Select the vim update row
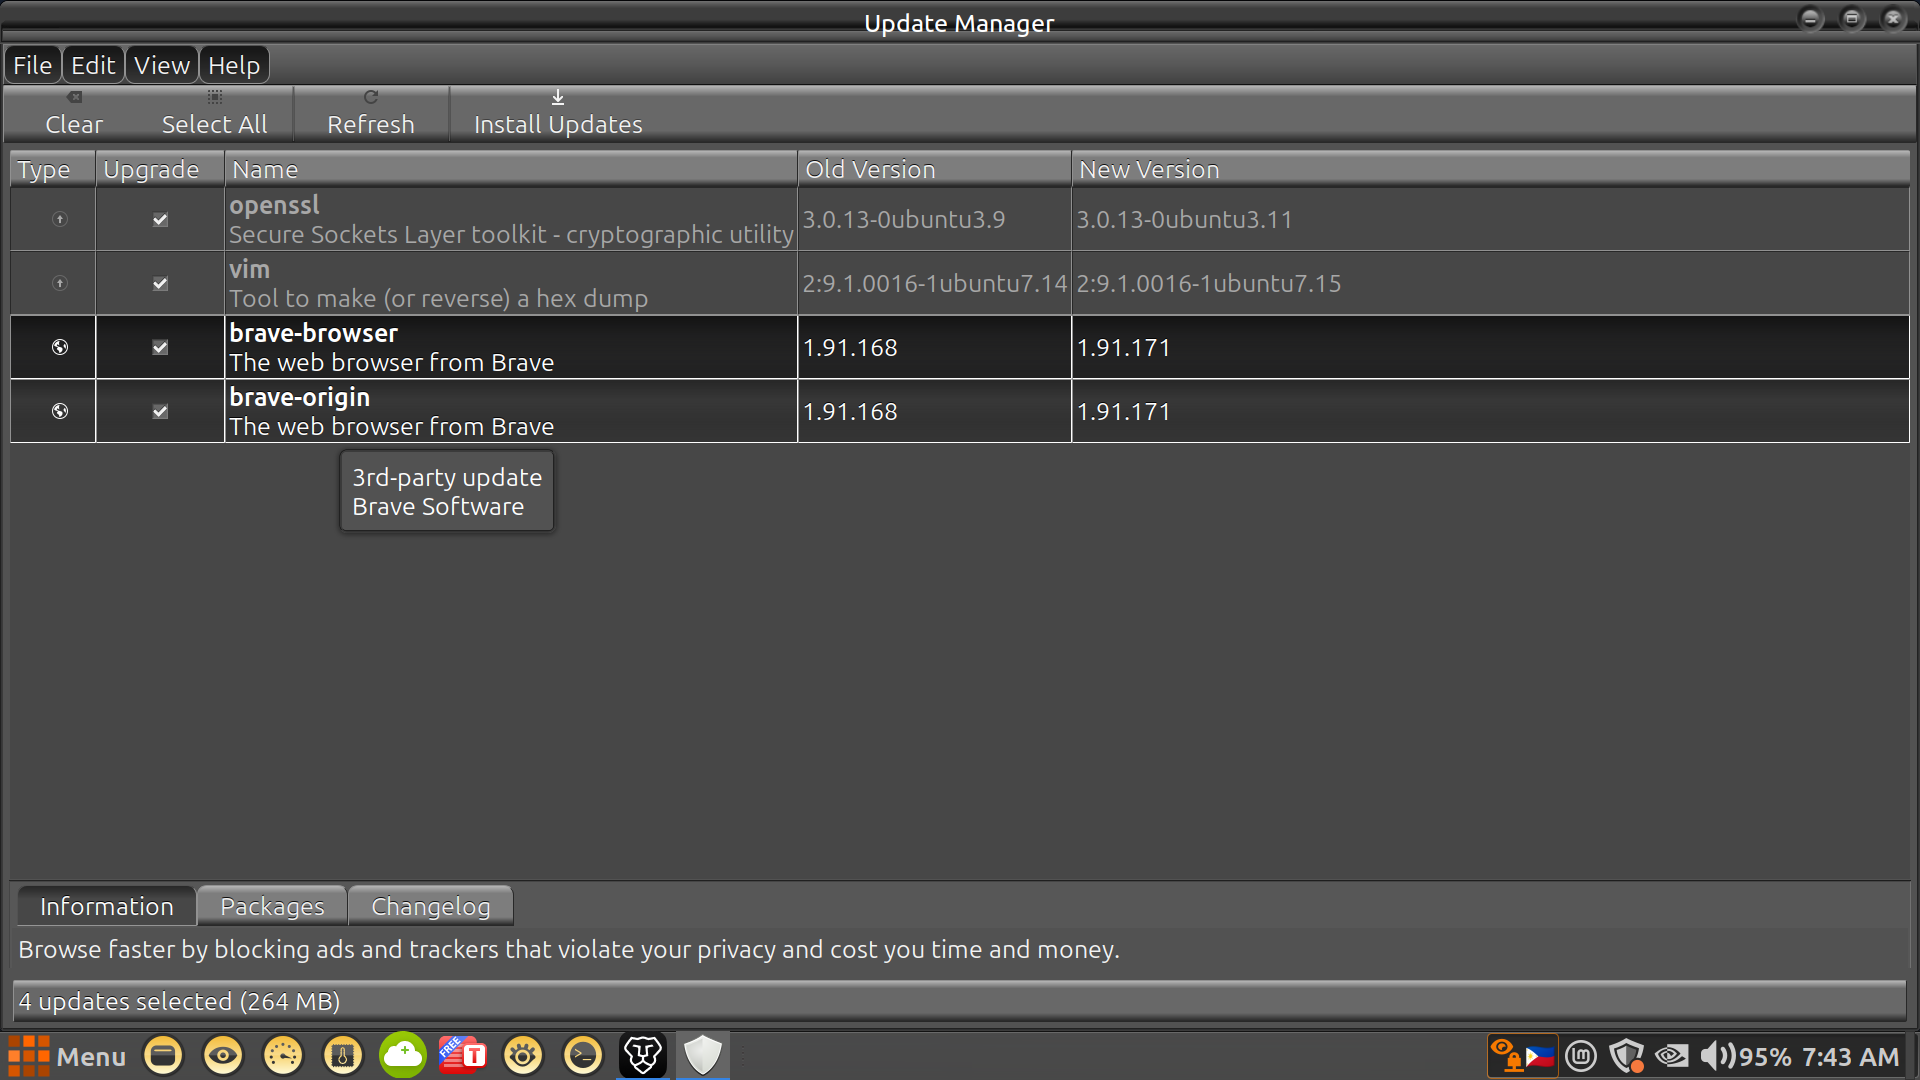This screenshot has height=1080, width=1920. tap(960, 283)
